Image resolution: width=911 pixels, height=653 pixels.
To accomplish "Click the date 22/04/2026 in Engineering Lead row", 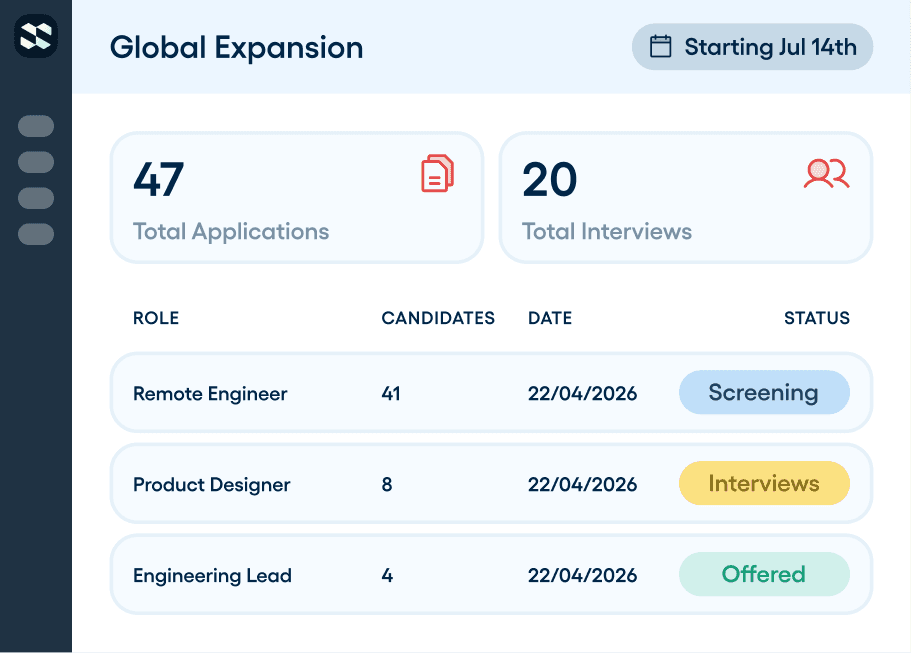I will (582, 575).
